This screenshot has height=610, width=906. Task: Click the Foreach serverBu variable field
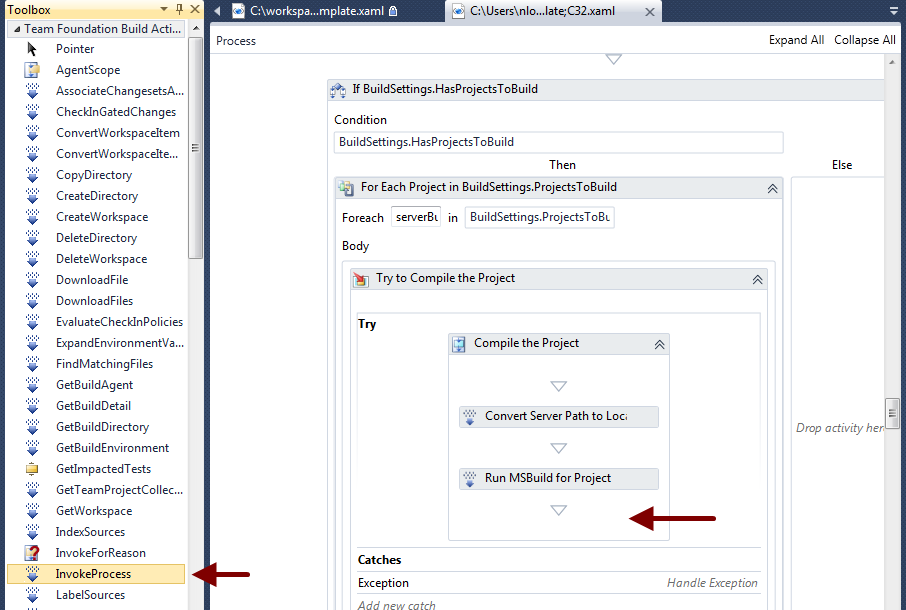416,217
